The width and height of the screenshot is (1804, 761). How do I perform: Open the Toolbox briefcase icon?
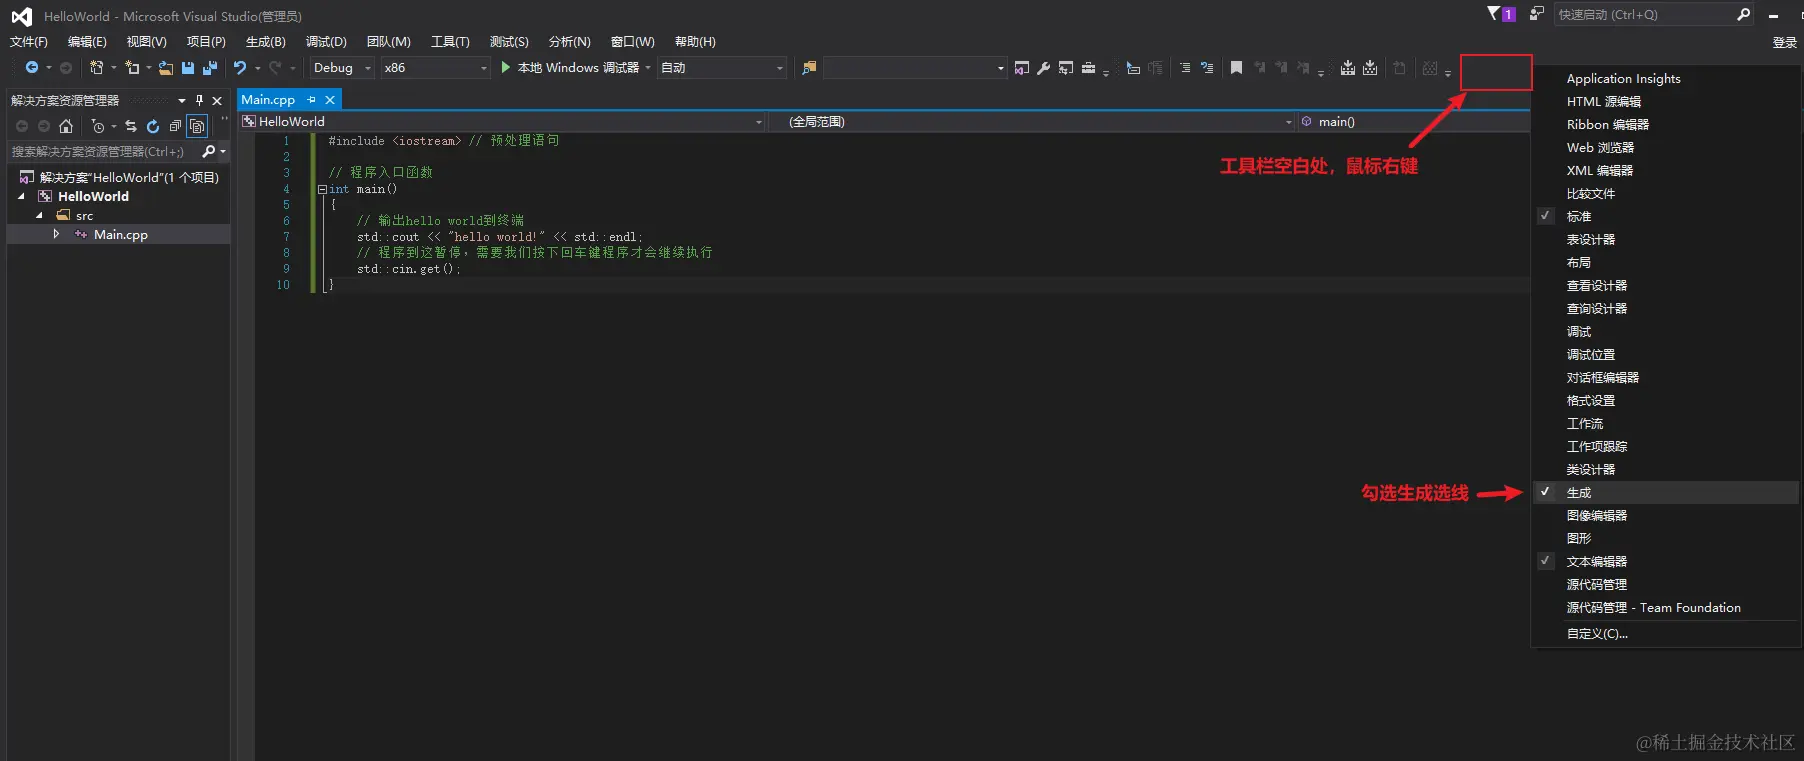pyautogui.click(x=1088, y=68)
